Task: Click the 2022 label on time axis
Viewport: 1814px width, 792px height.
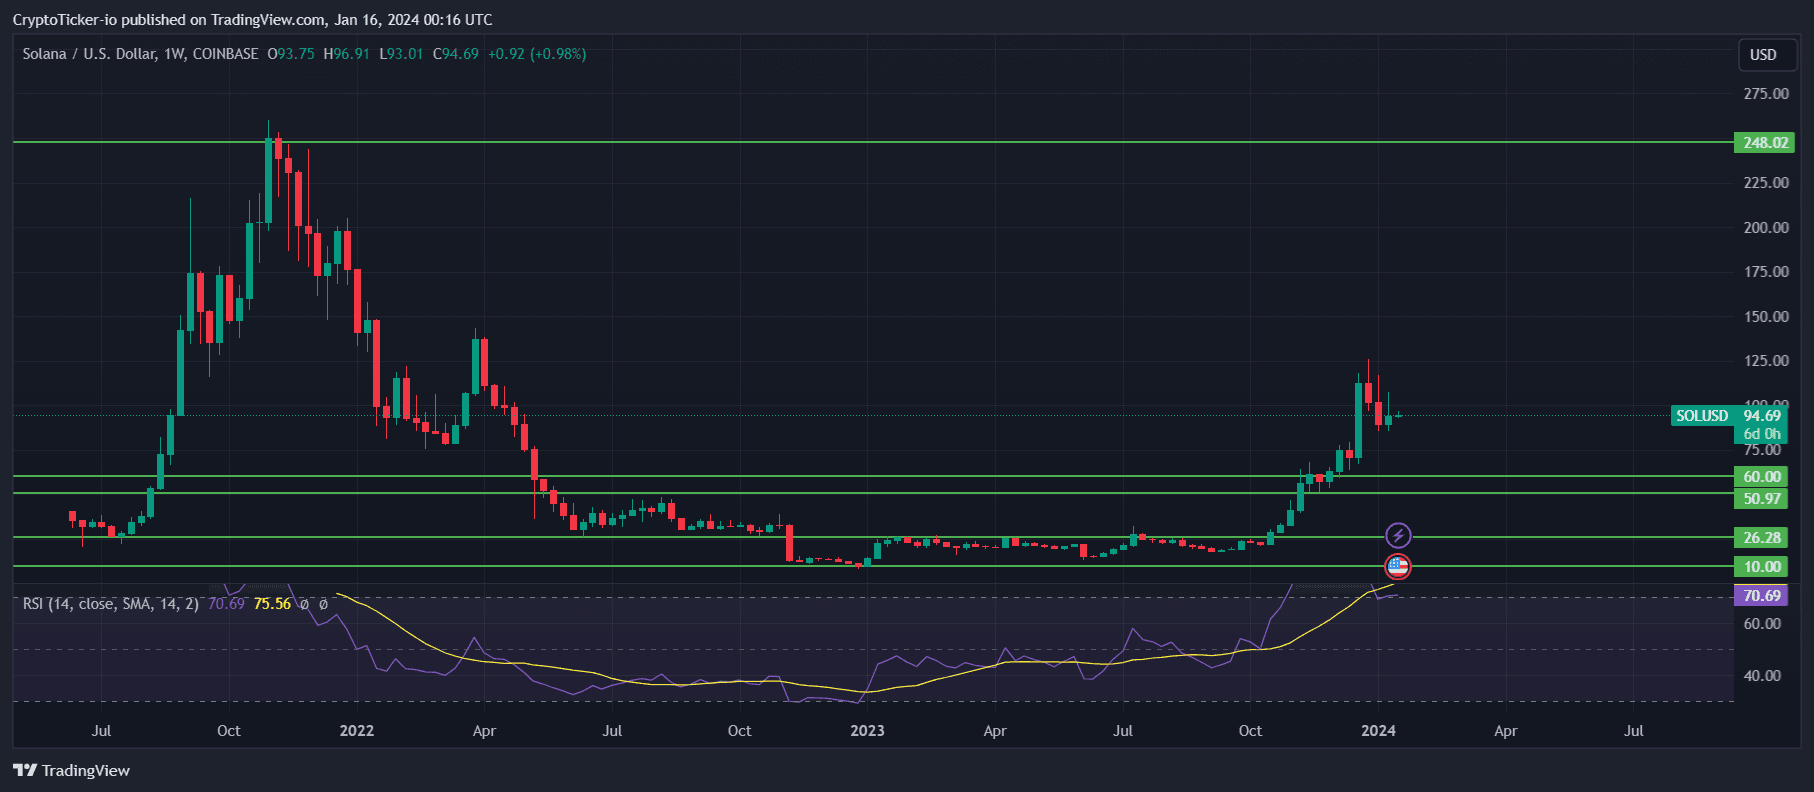Action: [x=356, y=731]
